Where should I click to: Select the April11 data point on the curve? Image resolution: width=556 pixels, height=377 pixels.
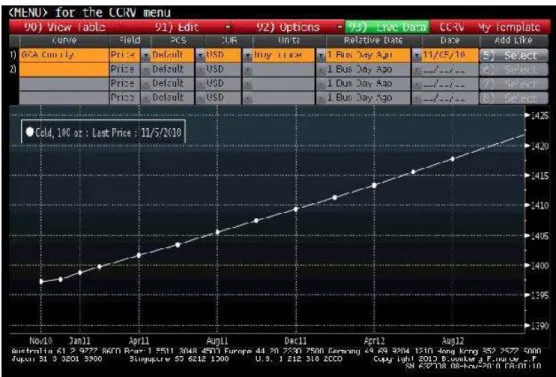coord(139,255)
